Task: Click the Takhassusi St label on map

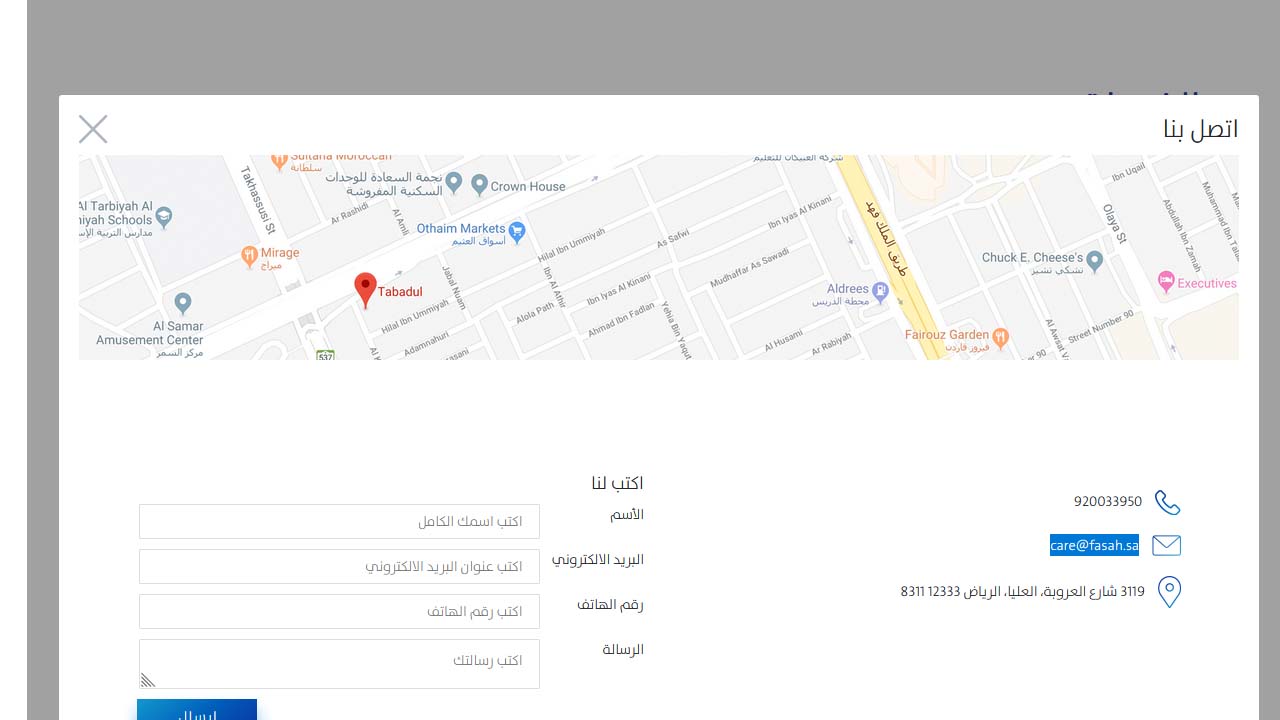Action: [258, 201]
